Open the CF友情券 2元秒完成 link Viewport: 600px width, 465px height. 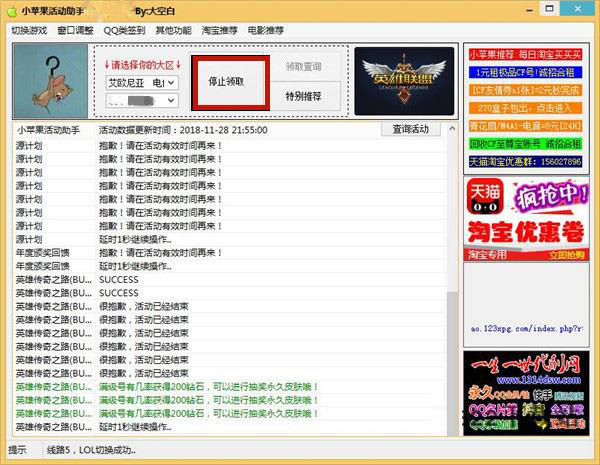(x=525, y=90)
